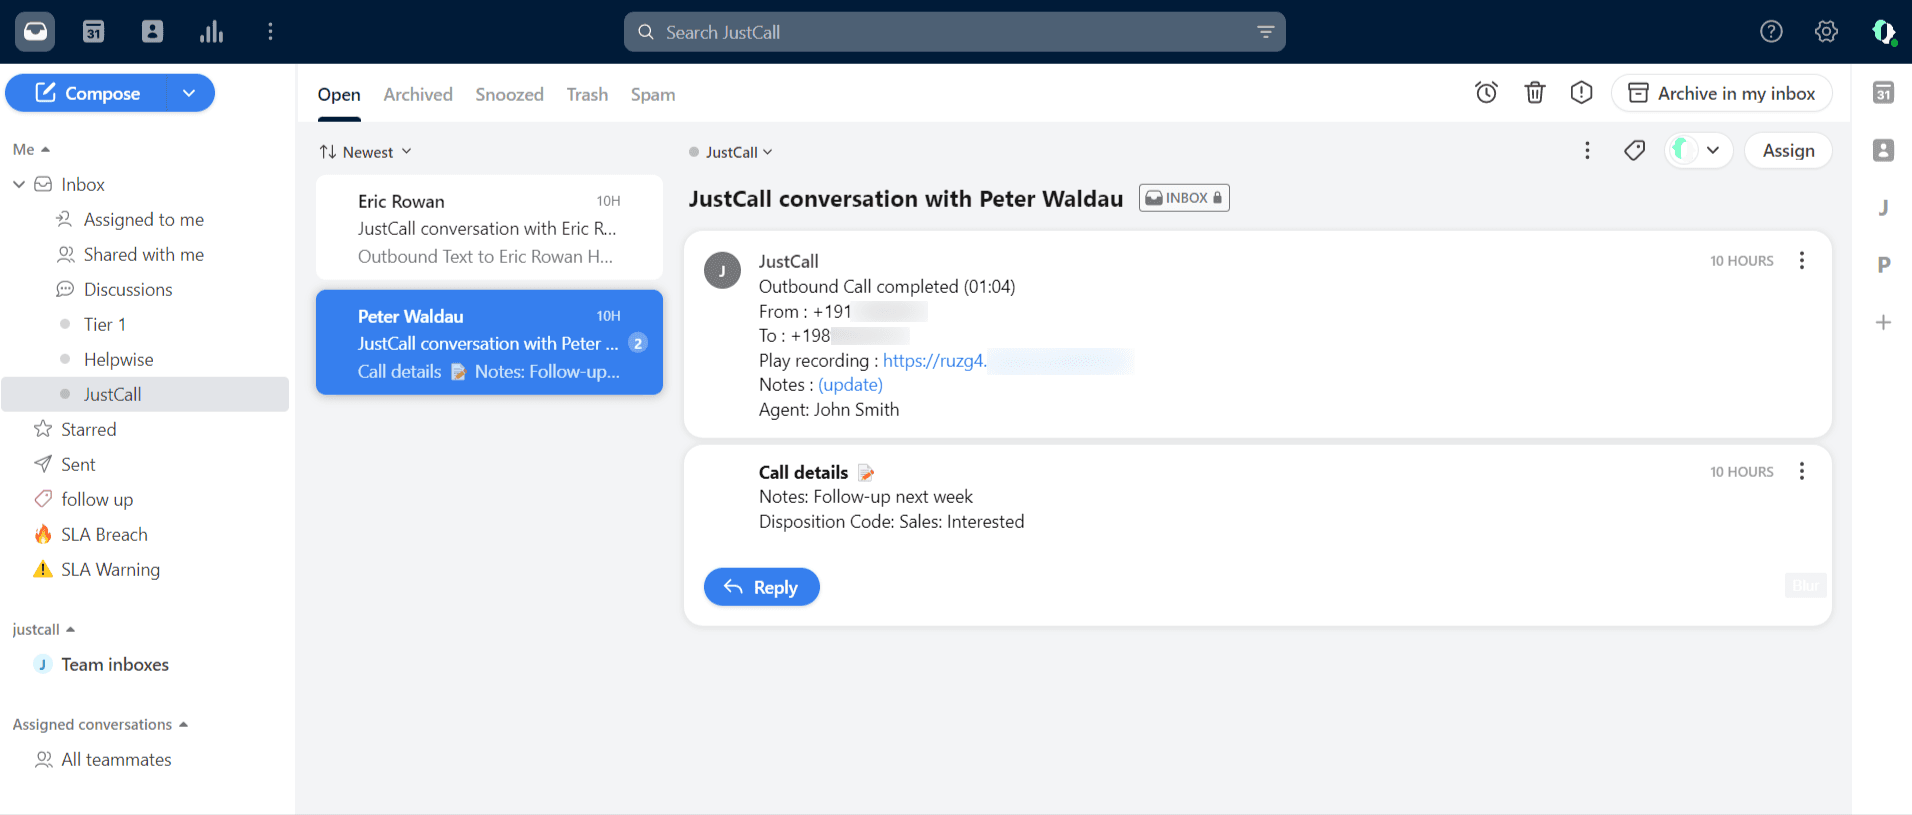1912x815 pixels.
Task: Focus the Search JustCall field
Action: click(x=955, y=32)
